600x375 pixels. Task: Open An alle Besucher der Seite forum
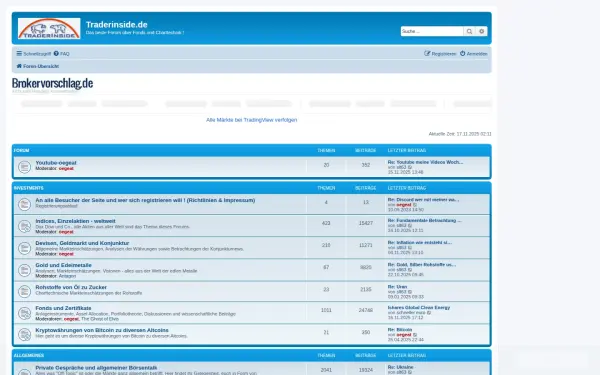(x=145, y=200)
